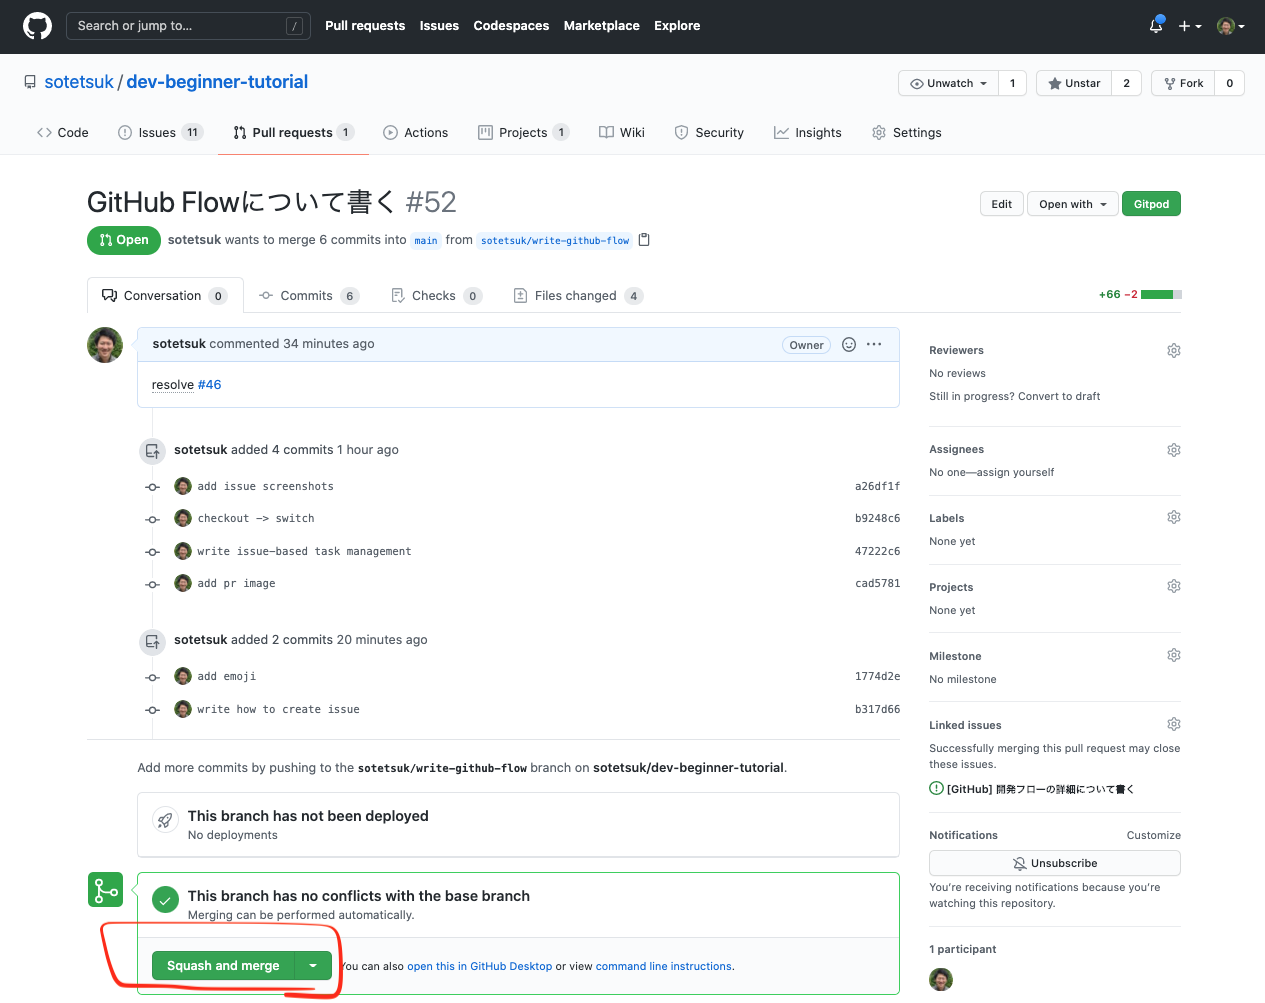This screenshot has width=1265, height=1003.
Task: Click the comment author avatar
Action: 105,345
